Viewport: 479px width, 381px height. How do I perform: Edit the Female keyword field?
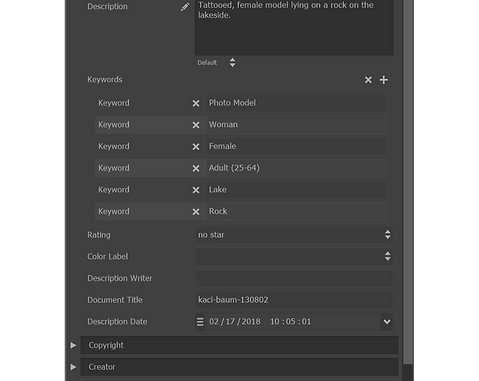pos(296,146)
